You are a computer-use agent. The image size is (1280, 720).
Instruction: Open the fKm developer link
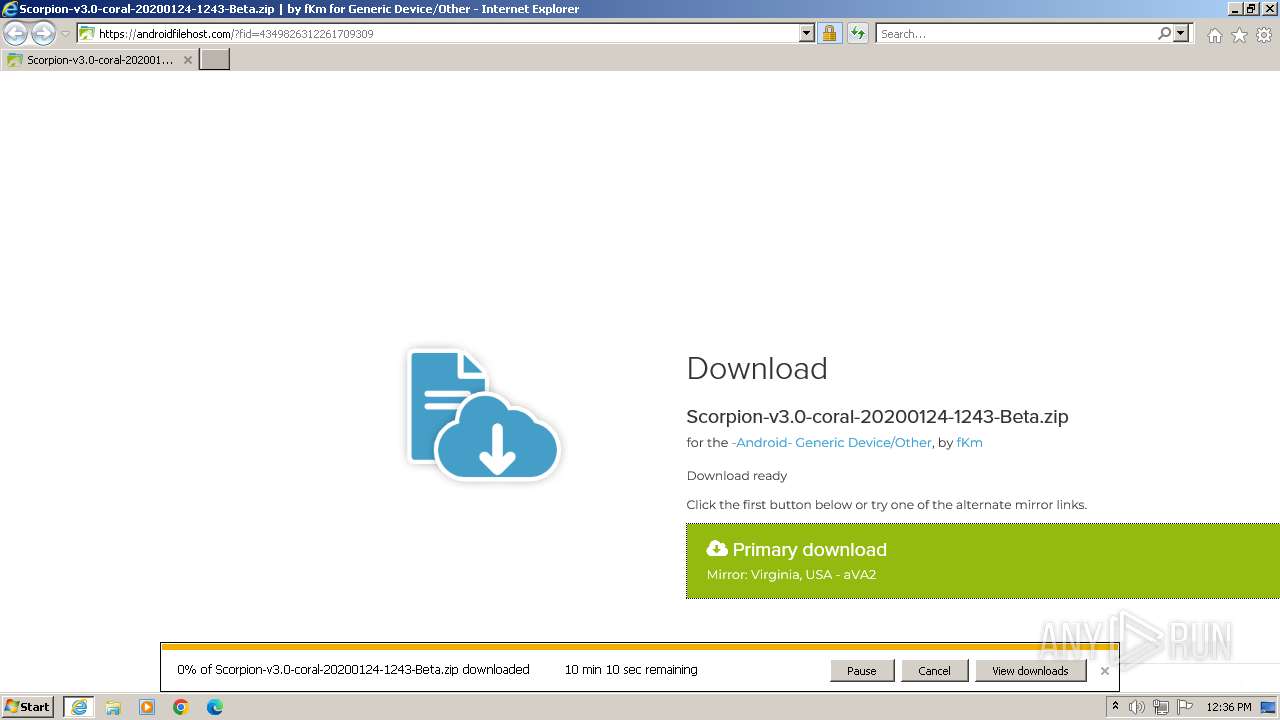(969, 442)
